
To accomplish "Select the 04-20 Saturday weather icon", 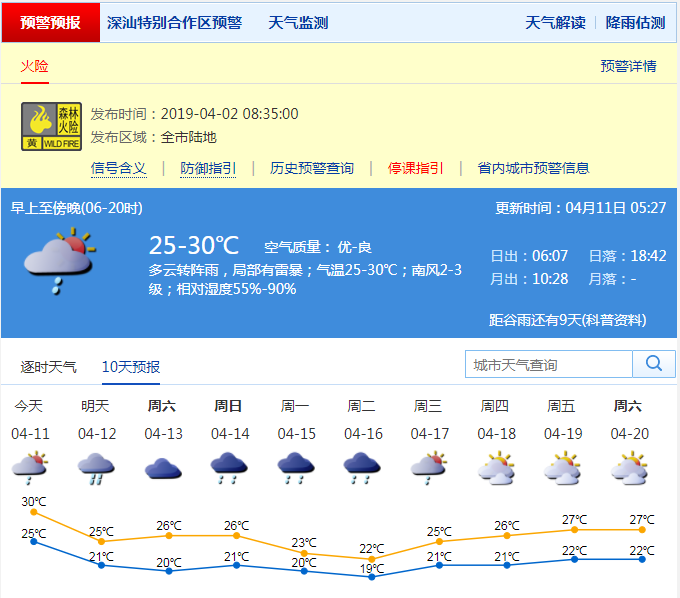I will point(628,468).
